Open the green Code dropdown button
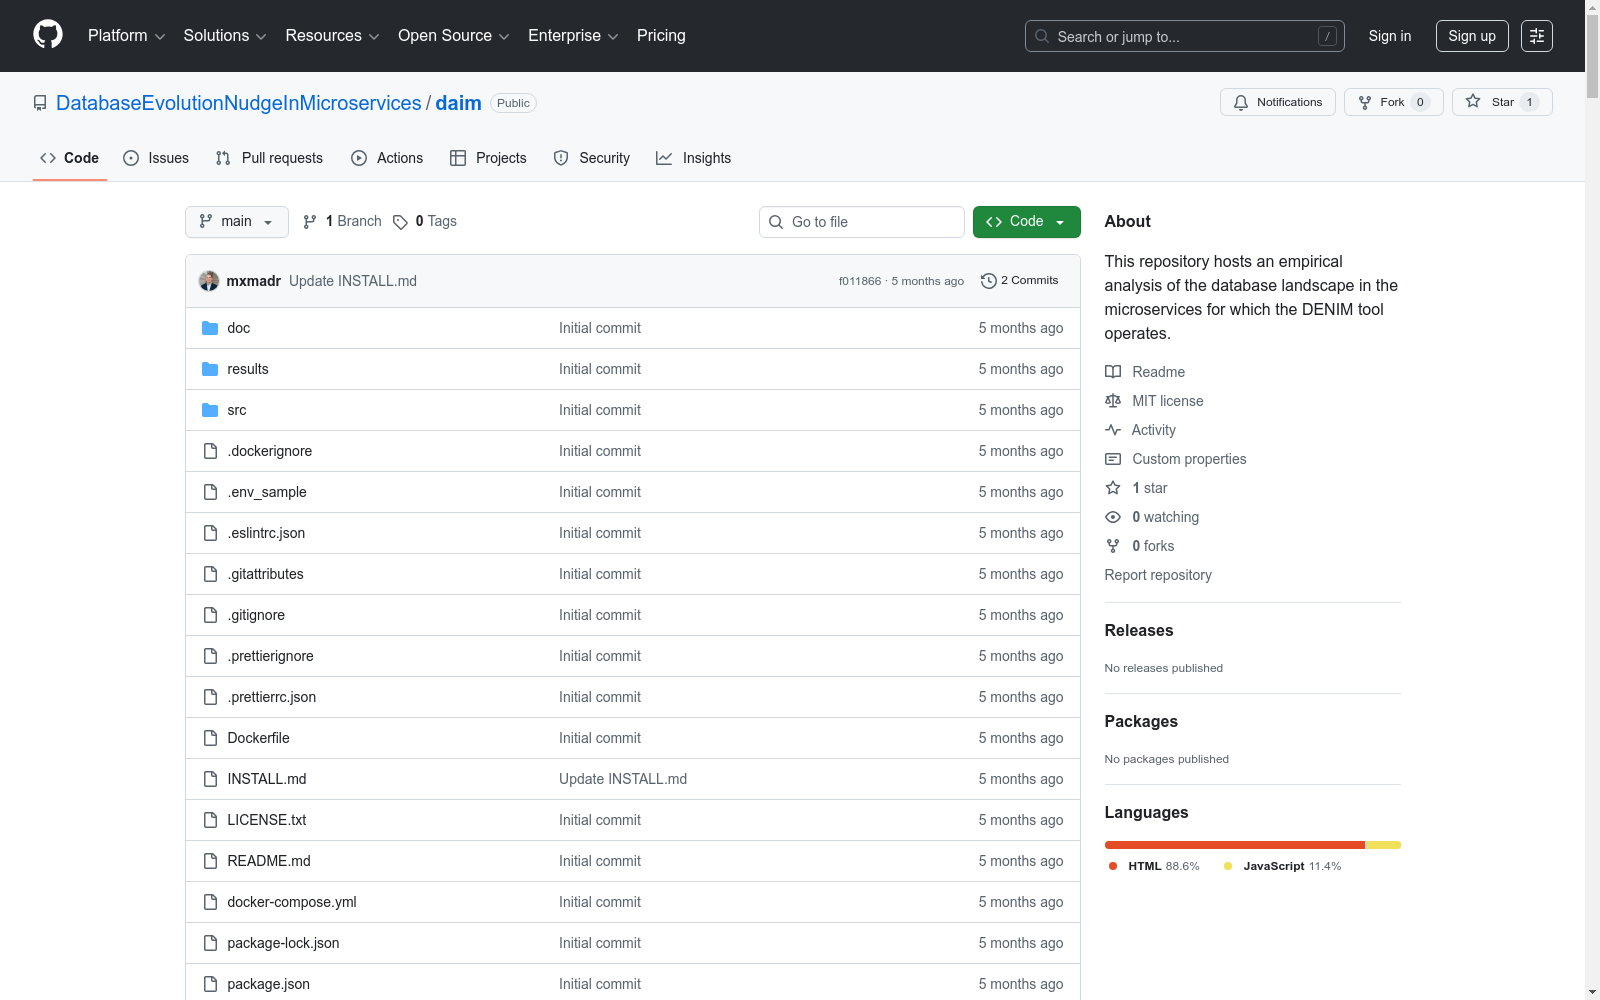This screenshot has width=1600, height=1000. point(1026,222)
